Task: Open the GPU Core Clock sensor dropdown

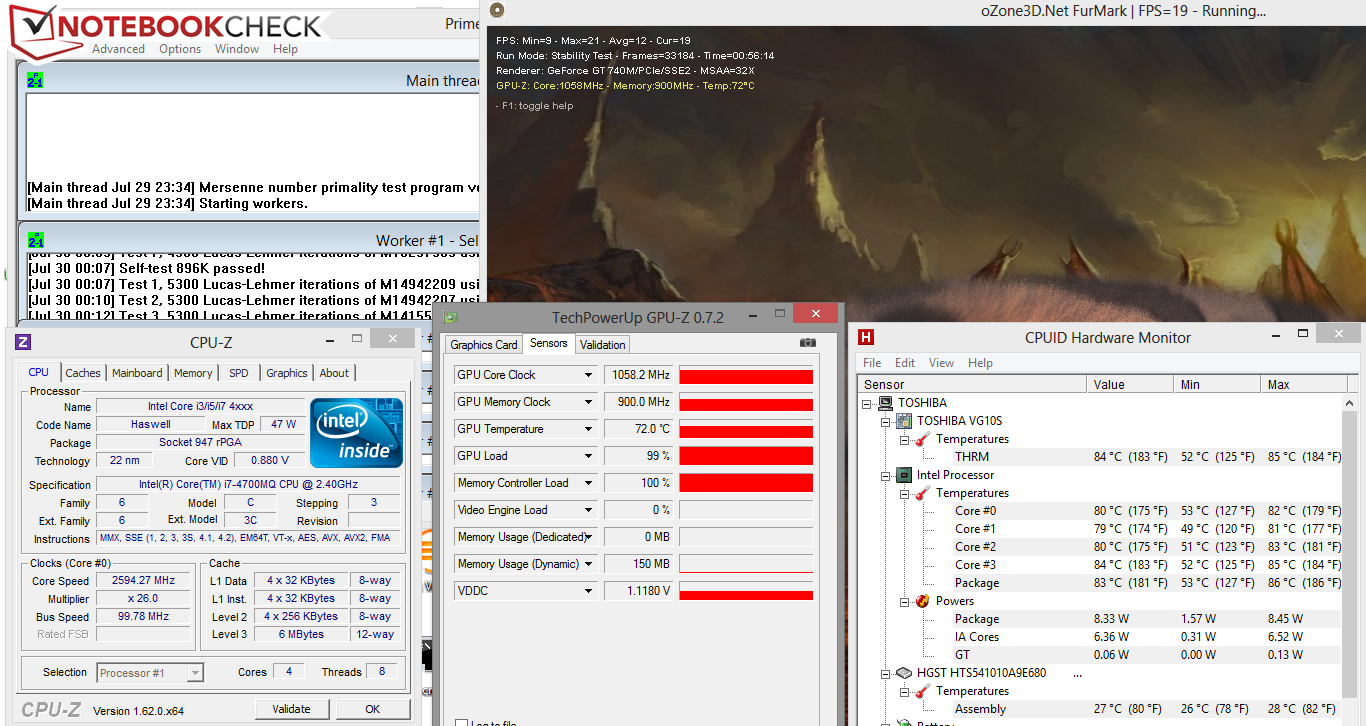Action: tap(589, 375)
